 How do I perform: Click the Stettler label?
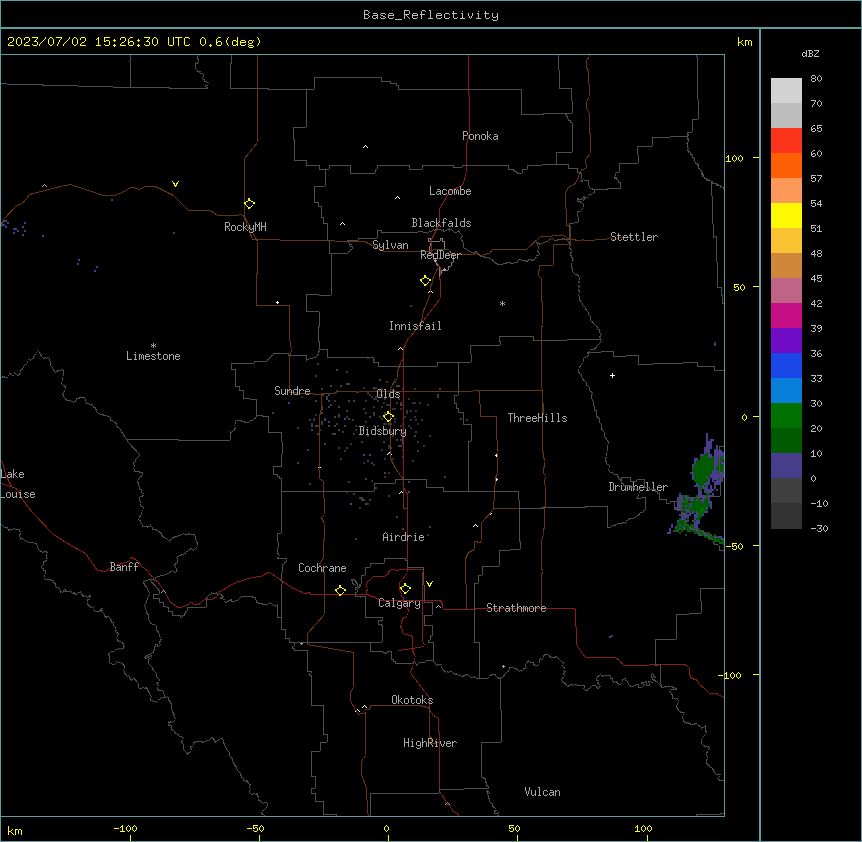(634, 237)
